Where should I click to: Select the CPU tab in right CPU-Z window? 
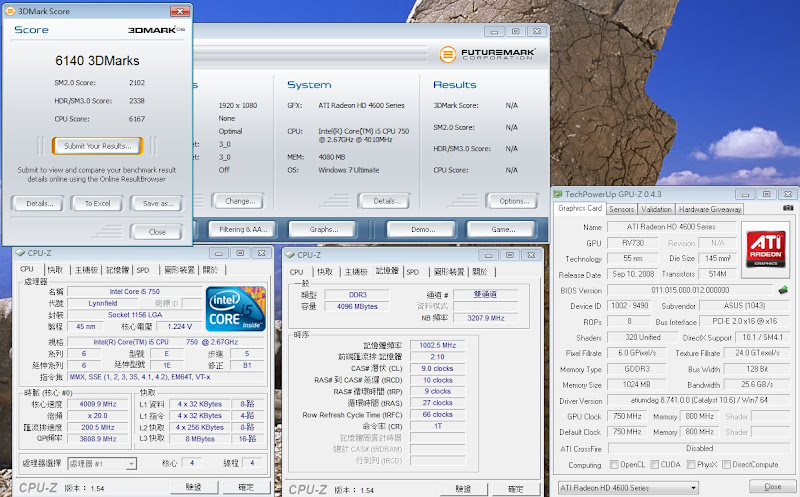[x=296, y=272]
